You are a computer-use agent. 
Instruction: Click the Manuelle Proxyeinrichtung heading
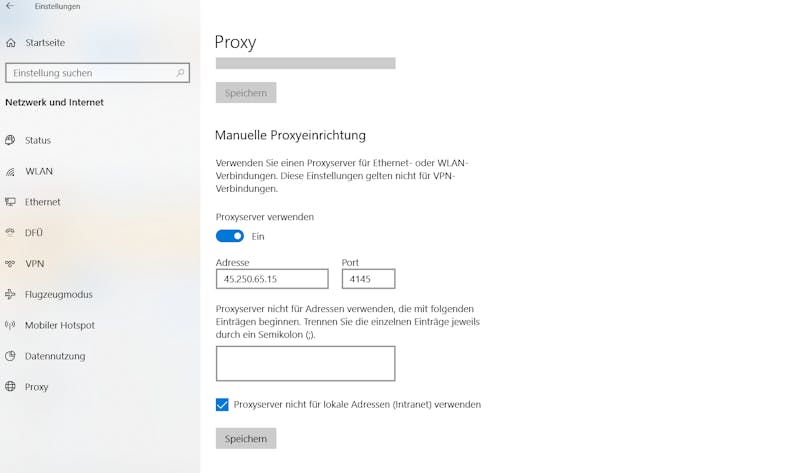(290, 135)
